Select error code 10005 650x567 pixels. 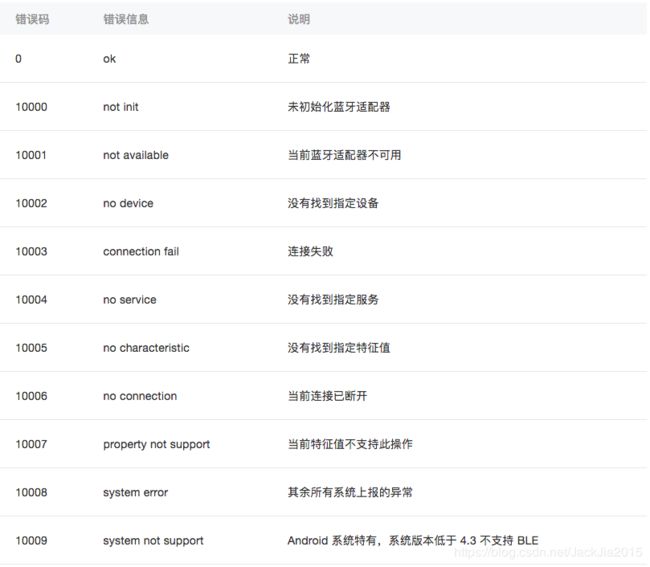32,347
